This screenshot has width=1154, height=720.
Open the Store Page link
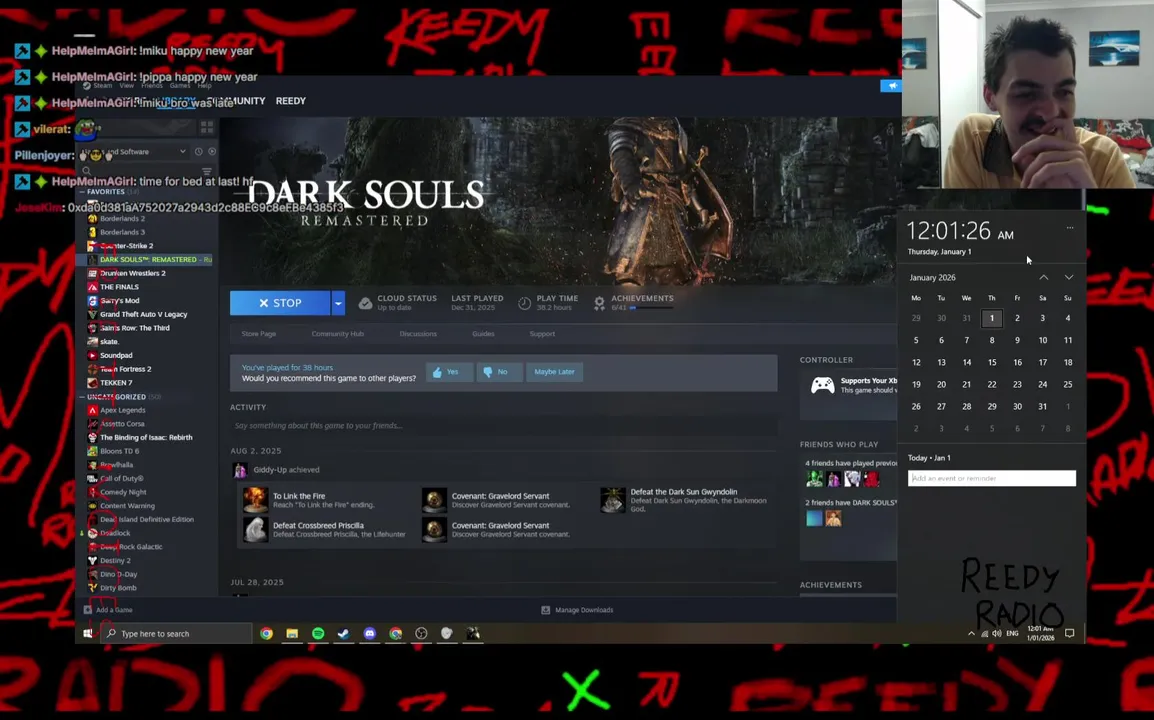click(x=258, y=333)
